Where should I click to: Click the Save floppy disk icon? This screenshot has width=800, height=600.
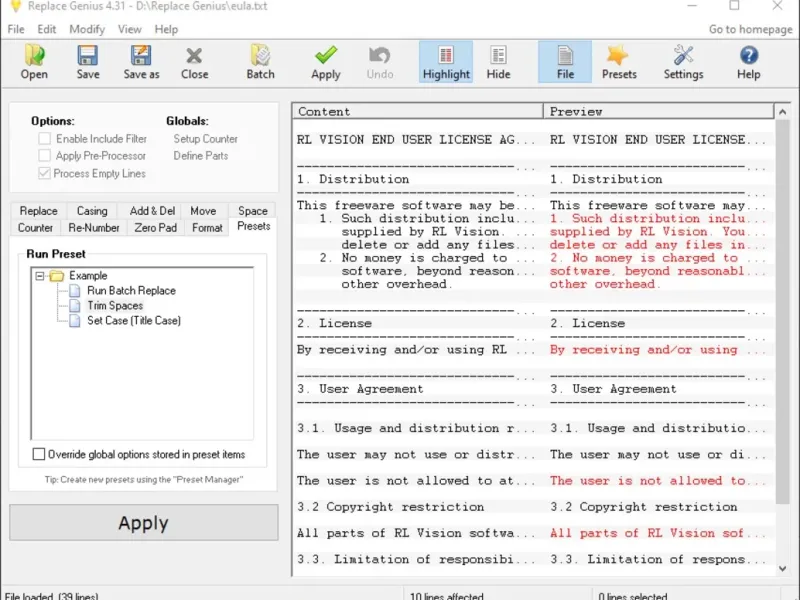pos(88,62)
